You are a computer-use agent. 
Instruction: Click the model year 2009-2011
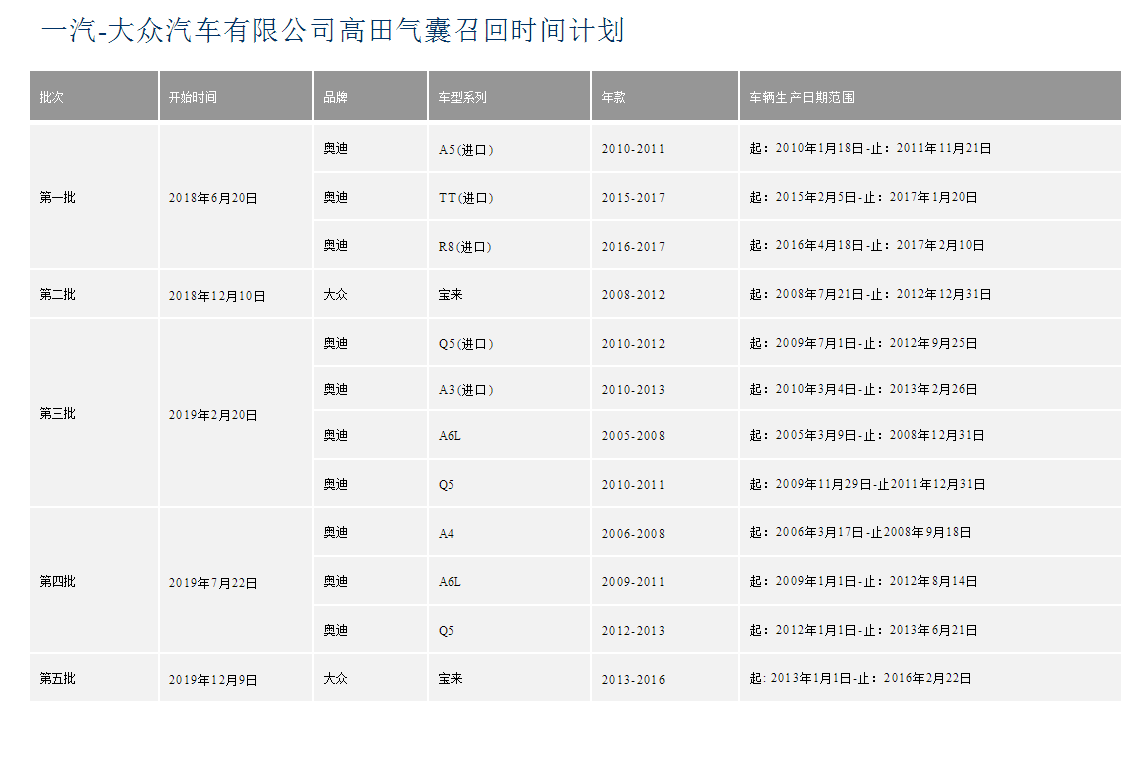point(633,582)
